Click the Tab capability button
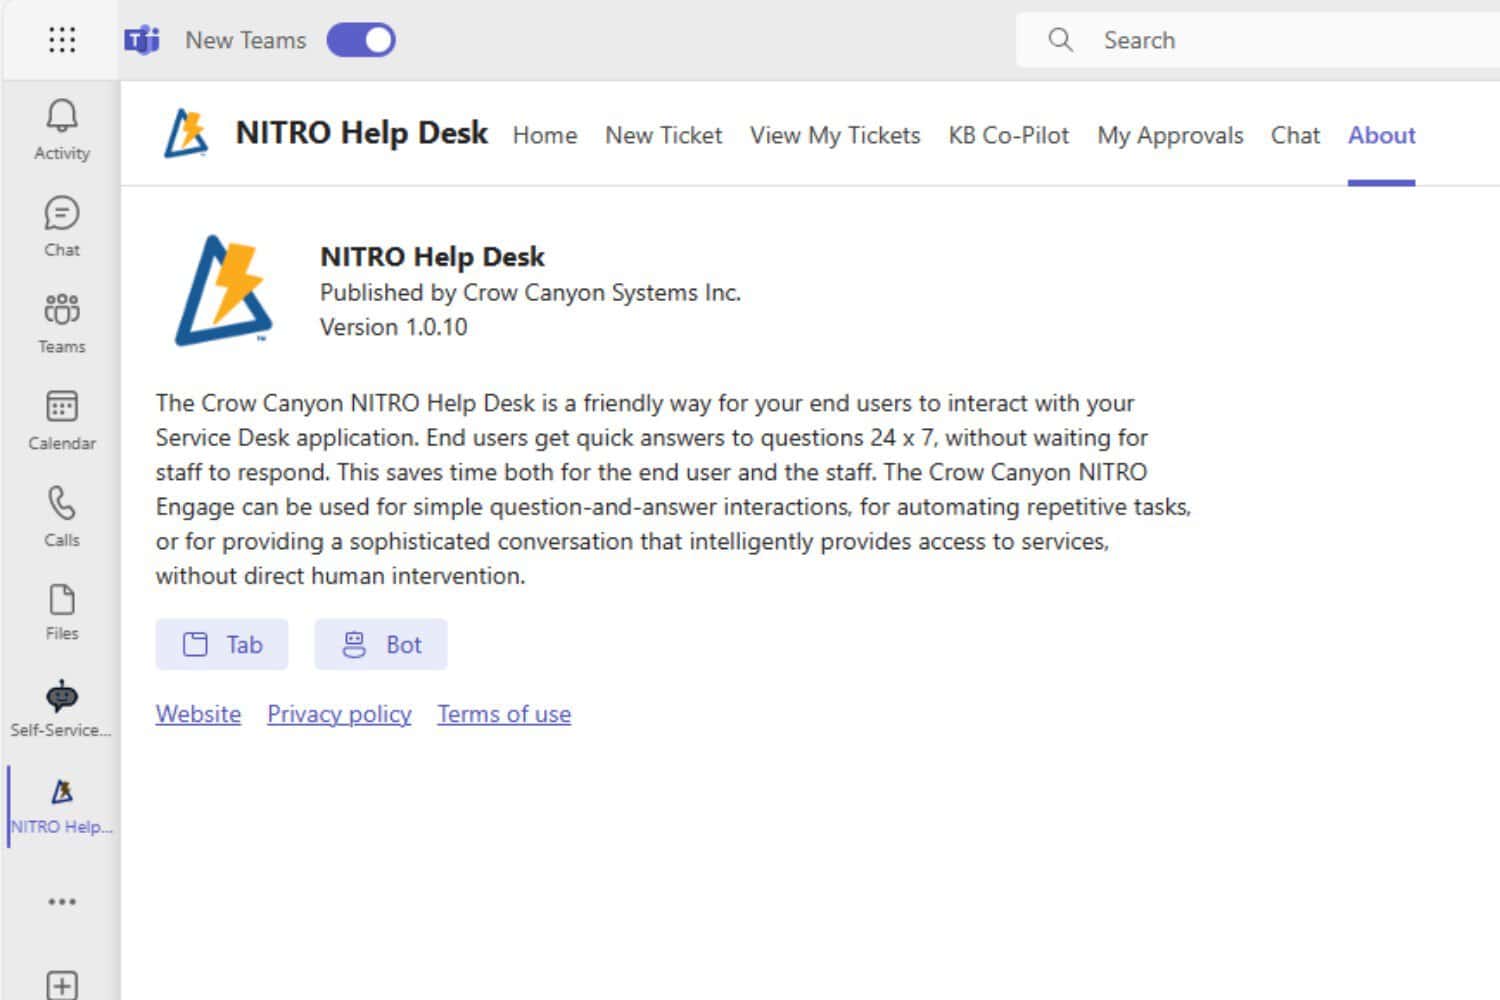The image size is (1500, 1000). tap(222, 644)
